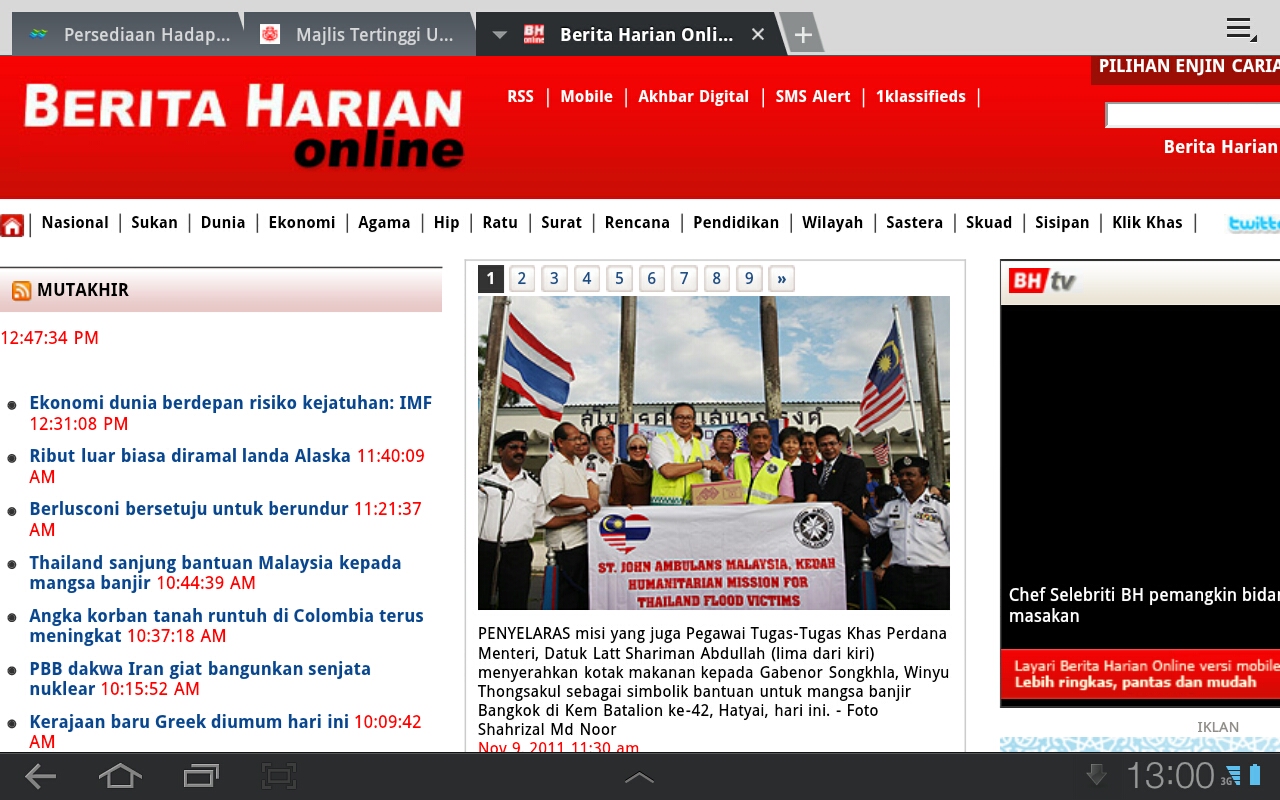Go to slideshow page 8

tap(717, 279)
